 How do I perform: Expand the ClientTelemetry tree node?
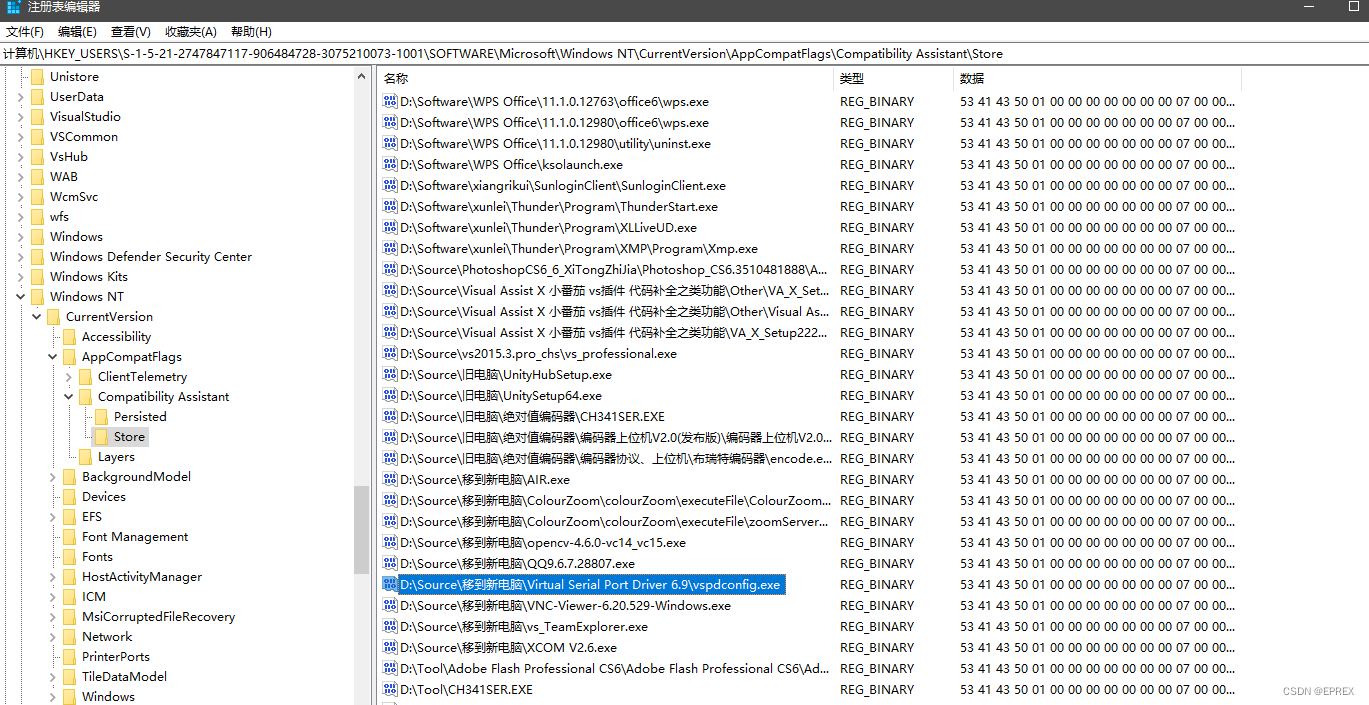(69, 377)
